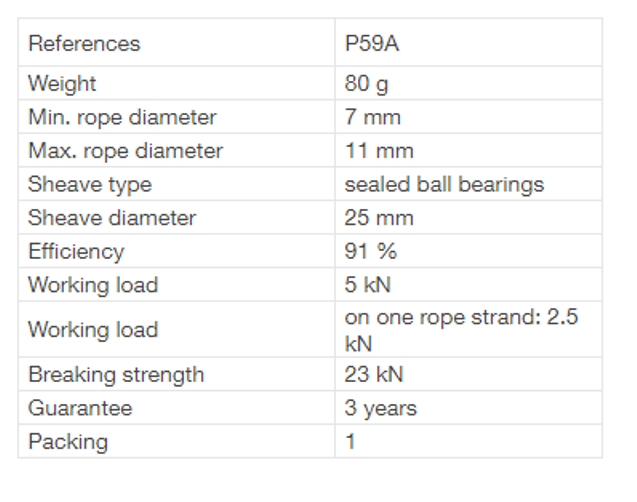Select the 80 g weight value

365,83
